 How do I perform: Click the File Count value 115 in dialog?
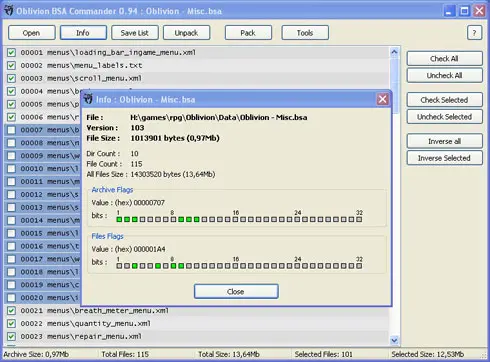click(136, 164)
